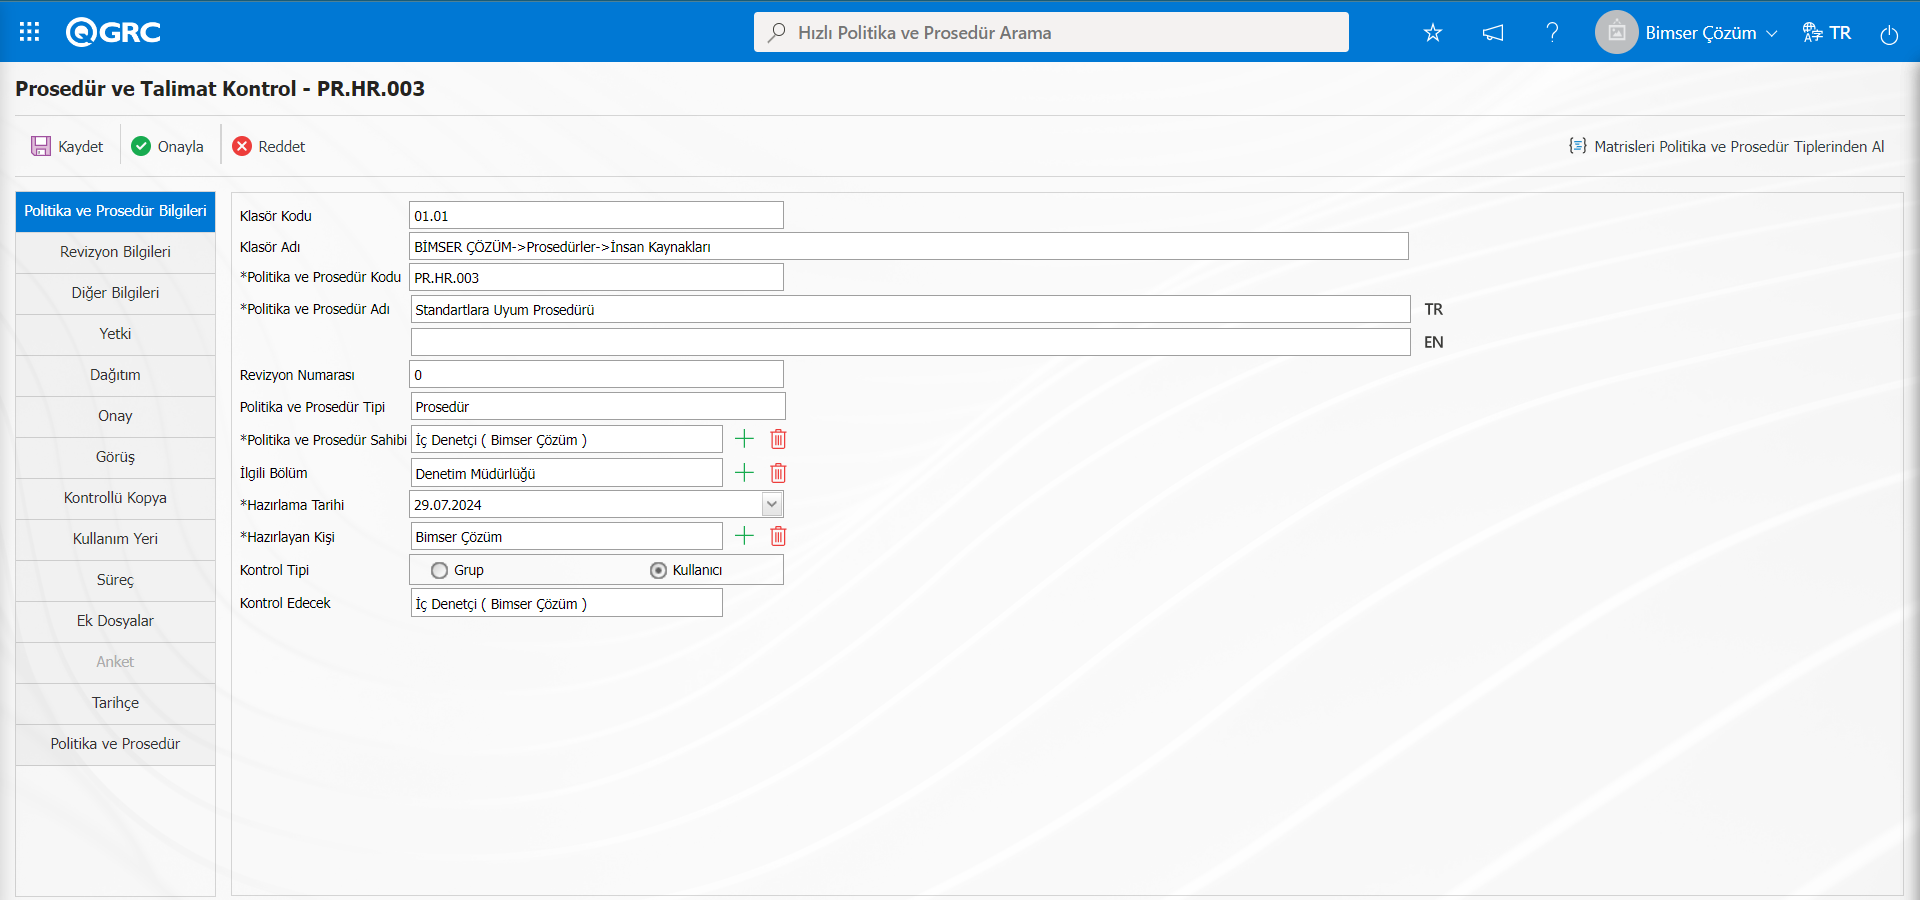Open the Yetki tab
The width and height of the screenshot is (1920, 900).
click(115, 334)
